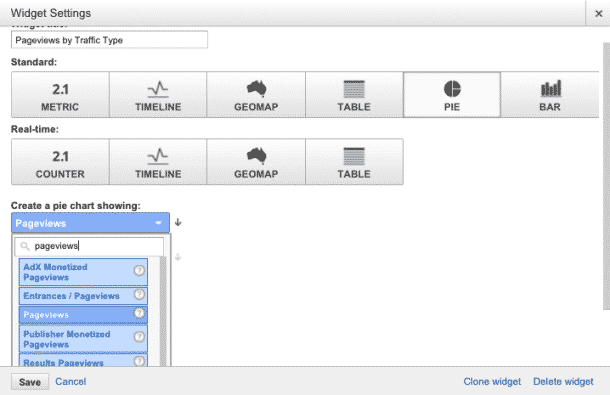Choose the highlighted Pageviews option
The image size is (610, 395).
pyautogui.click(x=83, y=315)
